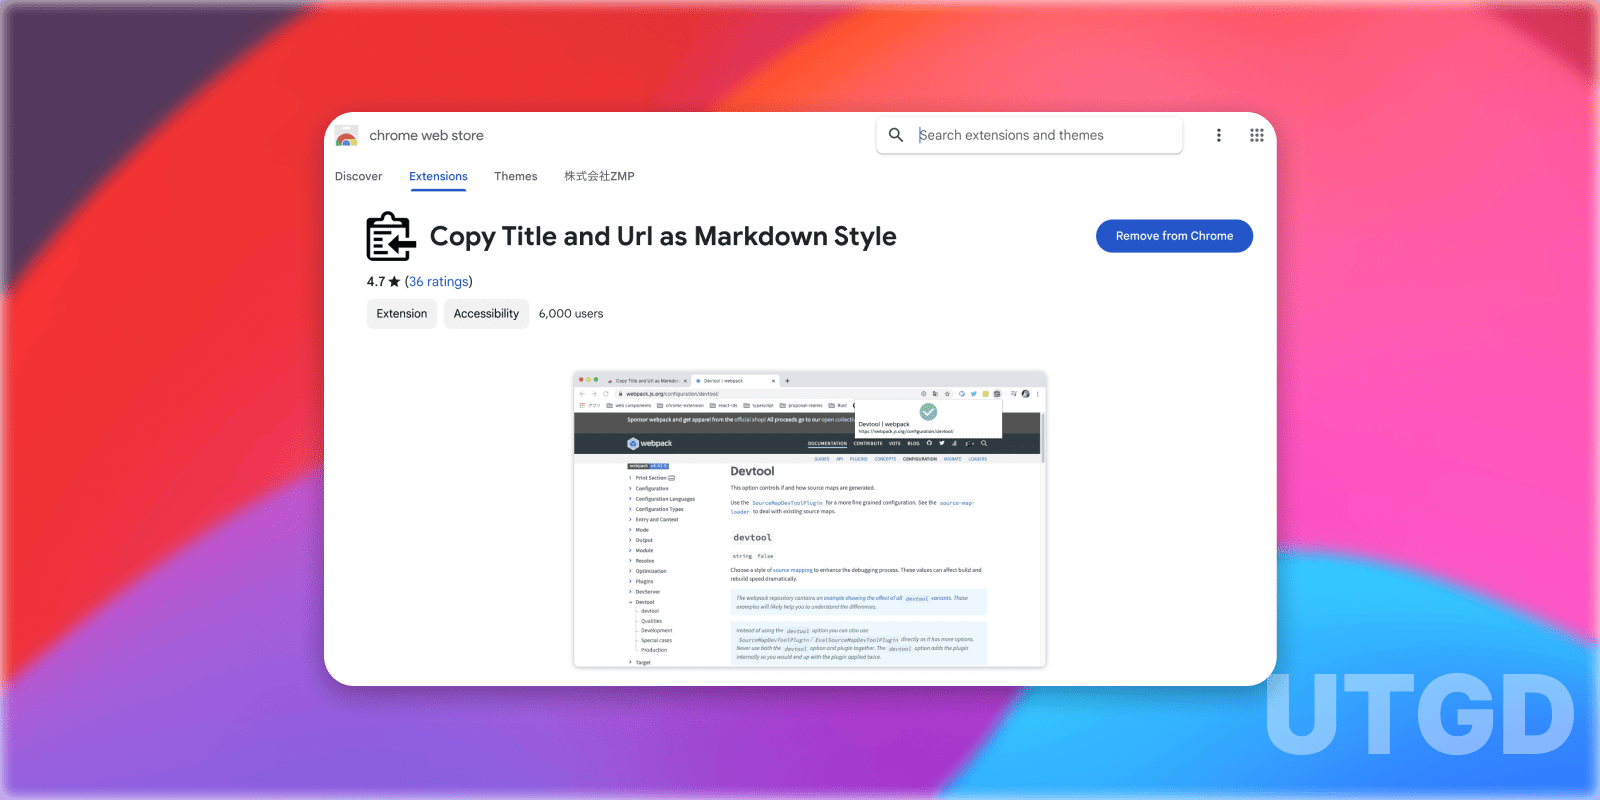
Task: Click the Extension category chip
Action: pyautogui.click(x=402, y=314)
